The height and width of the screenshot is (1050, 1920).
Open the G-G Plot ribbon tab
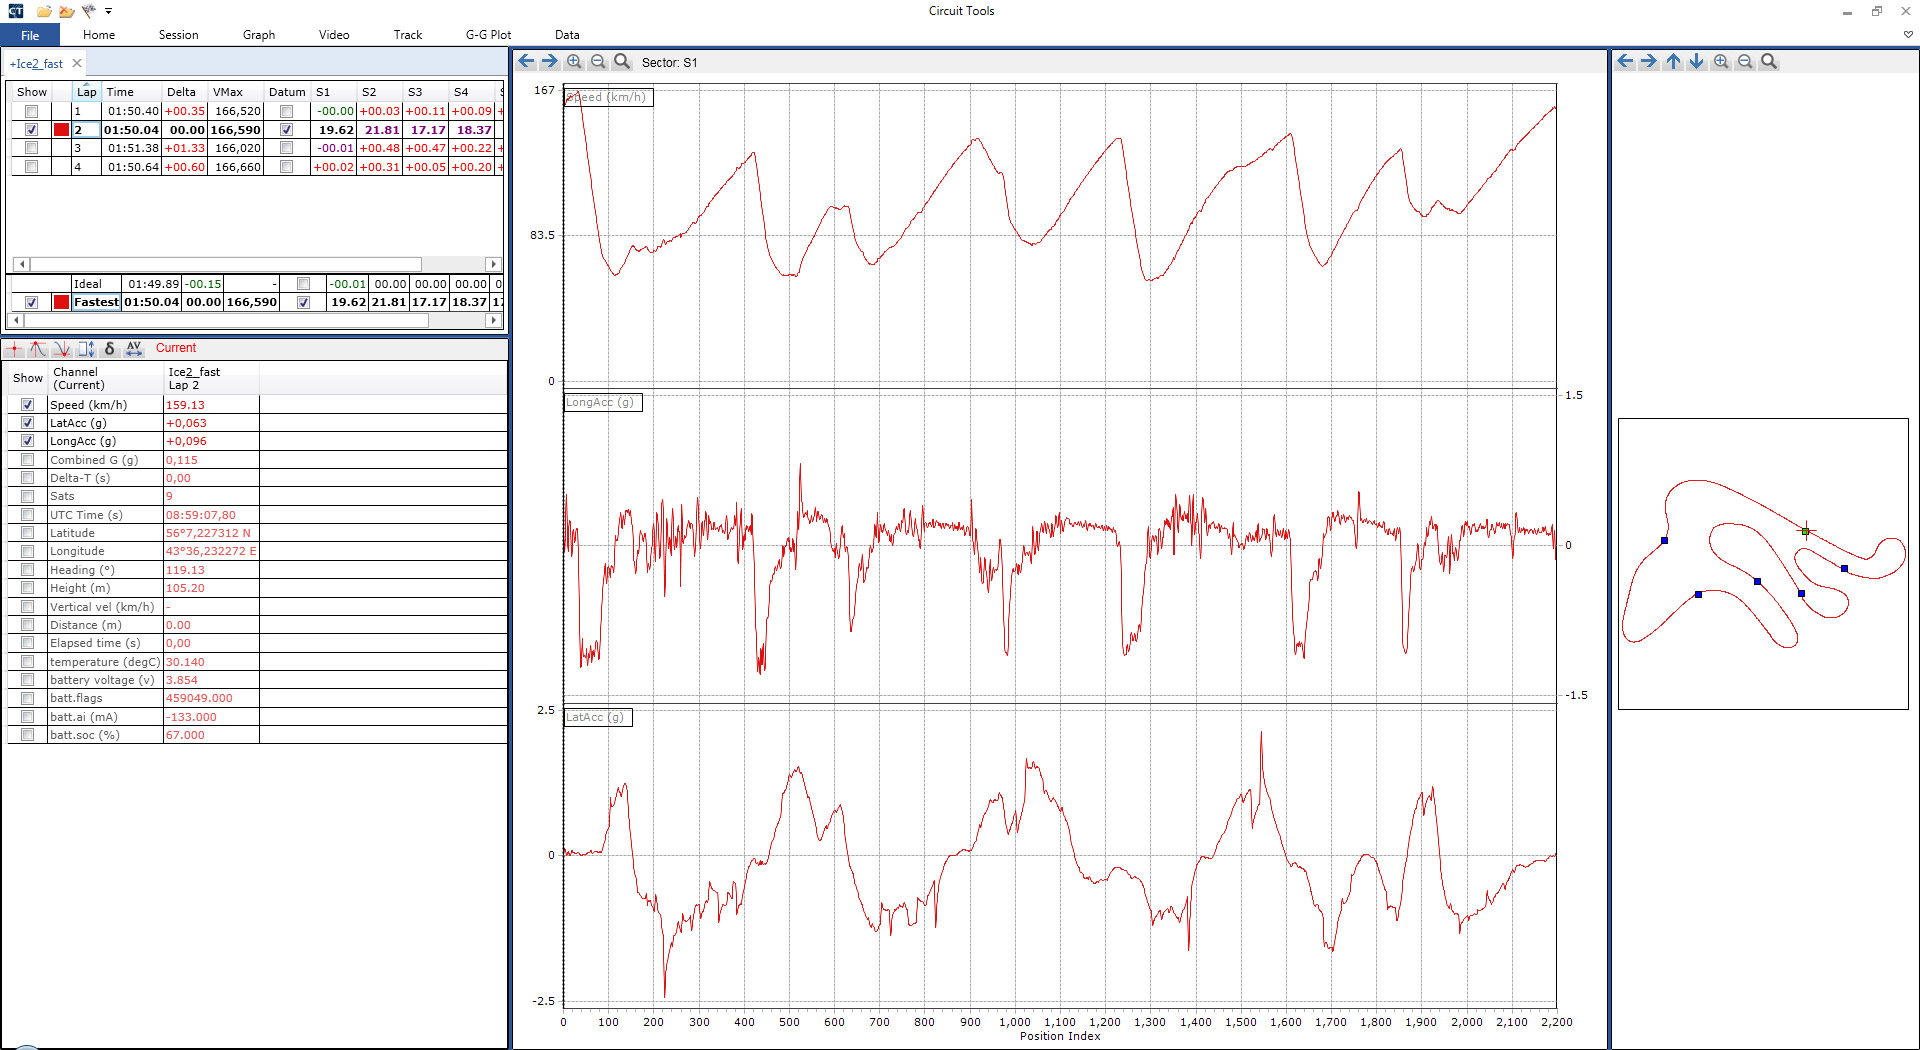488,35
